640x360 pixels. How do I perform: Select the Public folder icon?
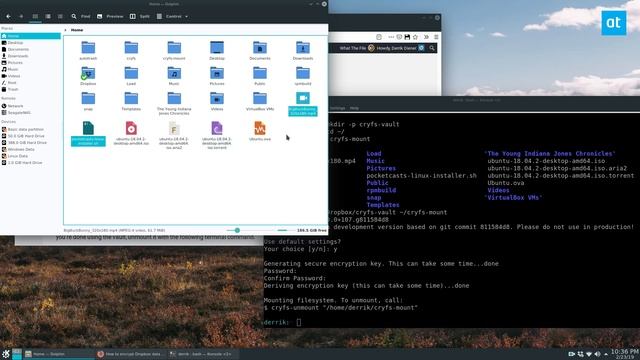point(260,73)
